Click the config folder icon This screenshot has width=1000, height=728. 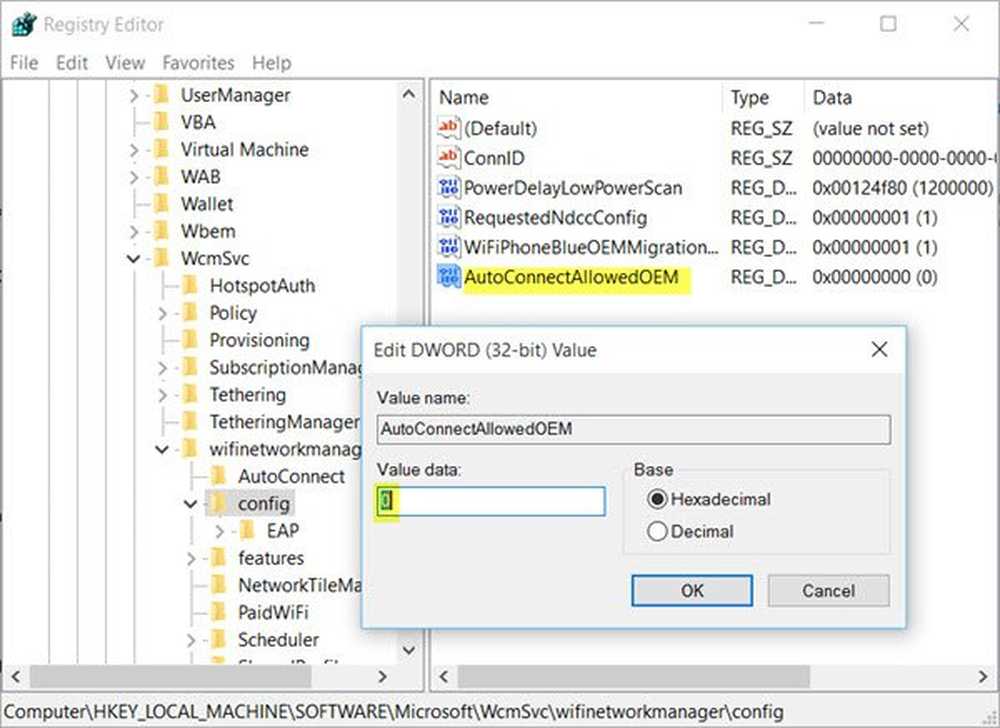pos(219,504)
